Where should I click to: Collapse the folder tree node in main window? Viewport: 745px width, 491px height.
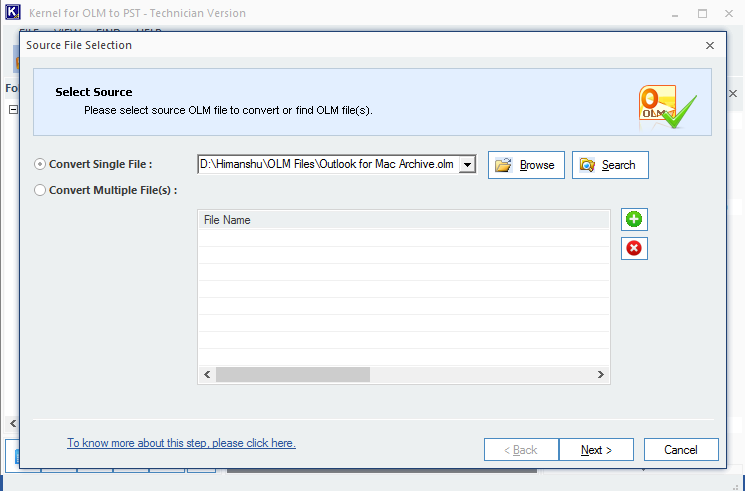click(13, 109)
